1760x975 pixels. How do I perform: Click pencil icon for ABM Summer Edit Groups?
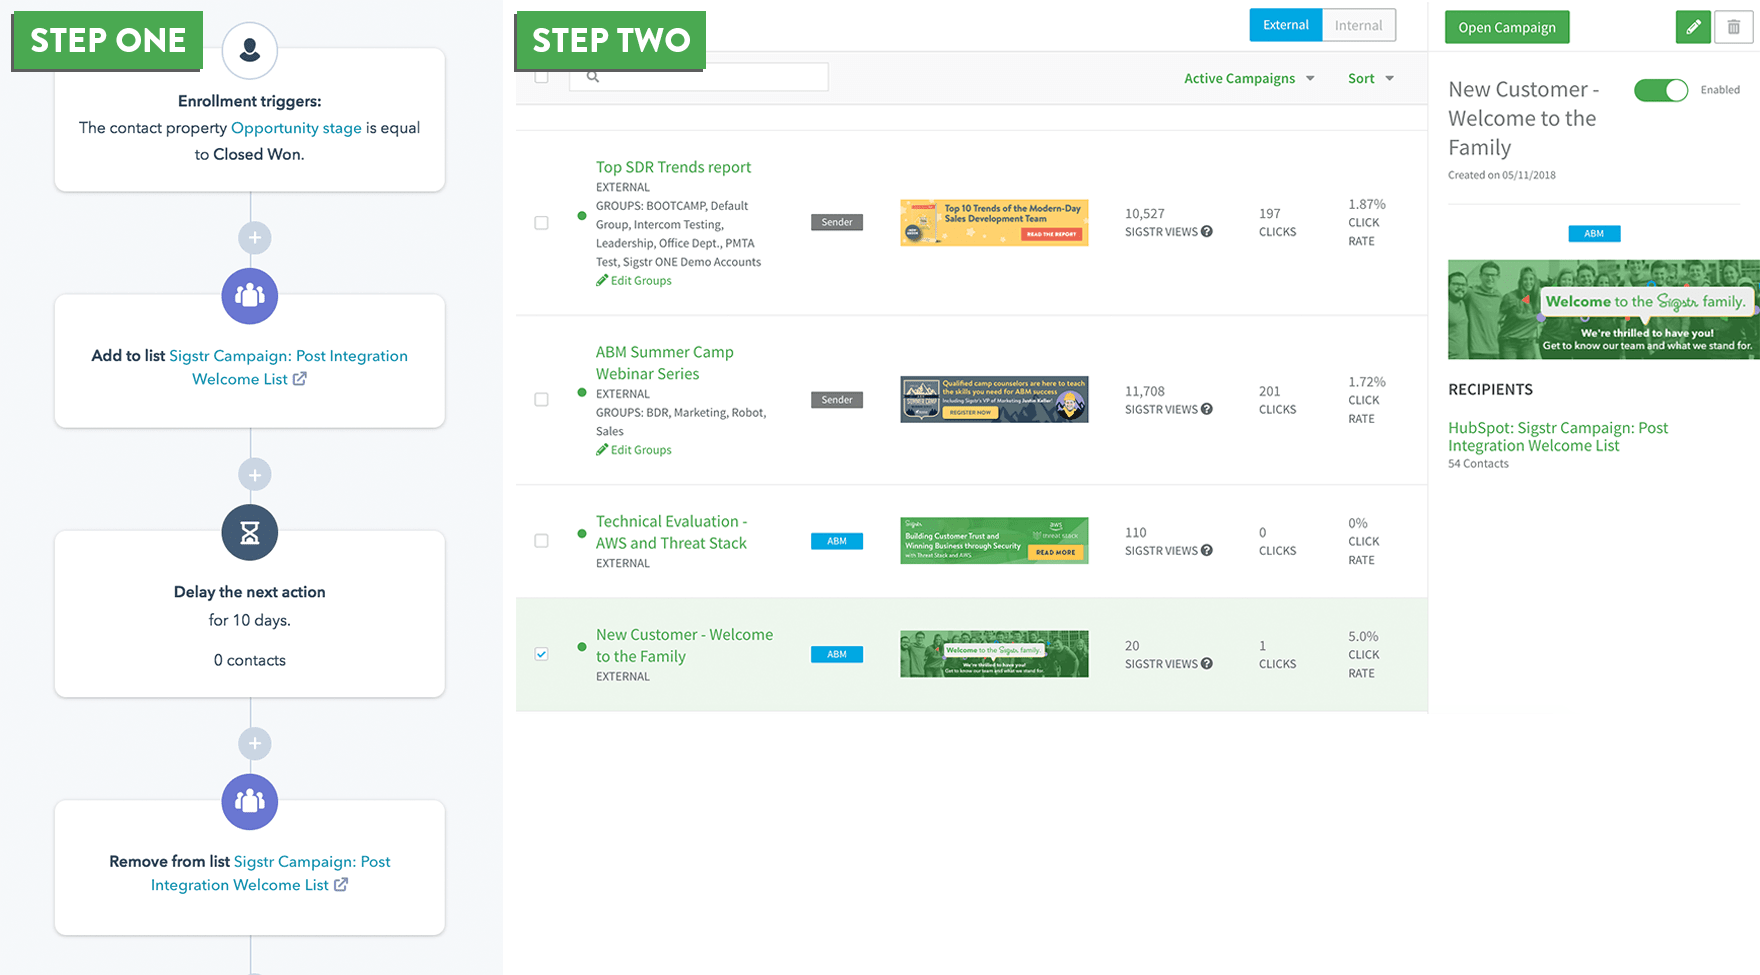click(602, 450)
